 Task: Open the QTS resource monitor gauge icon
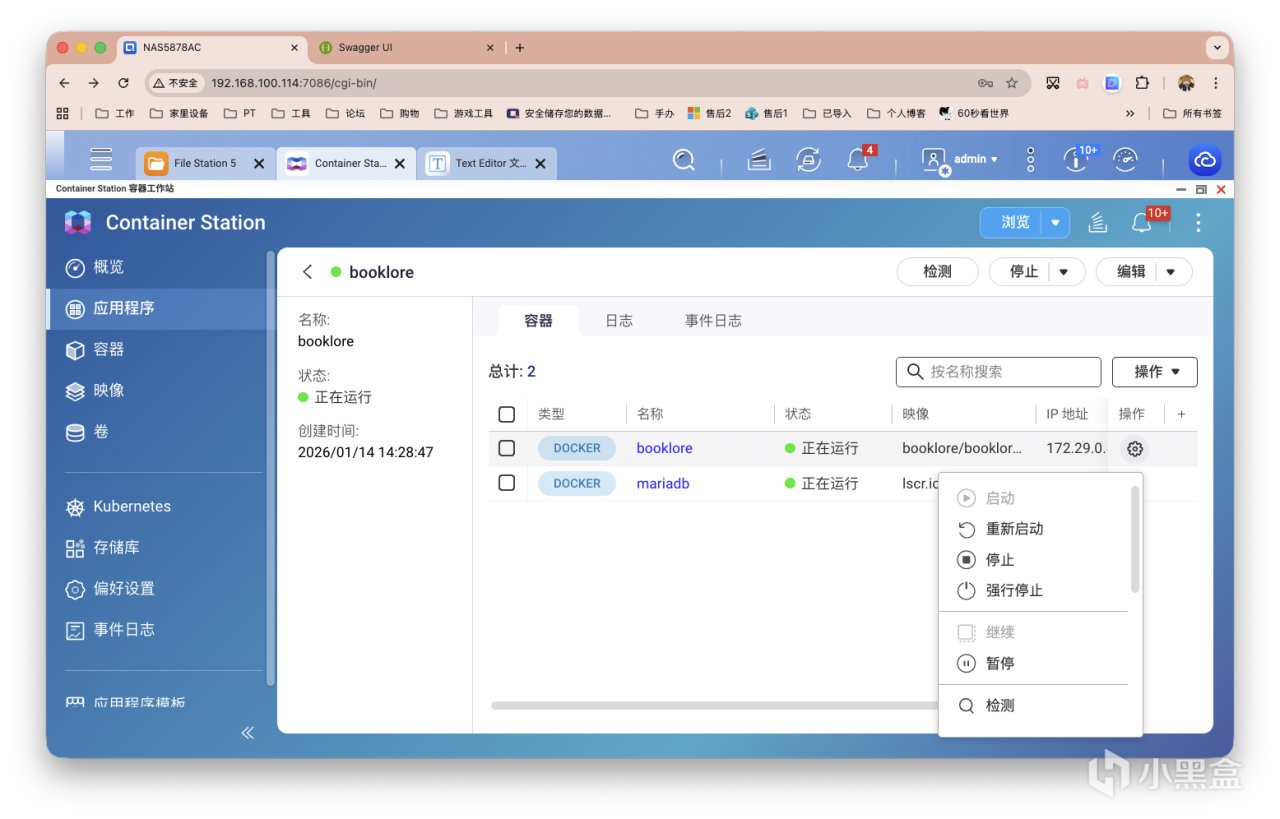[x=1126, y=160]
